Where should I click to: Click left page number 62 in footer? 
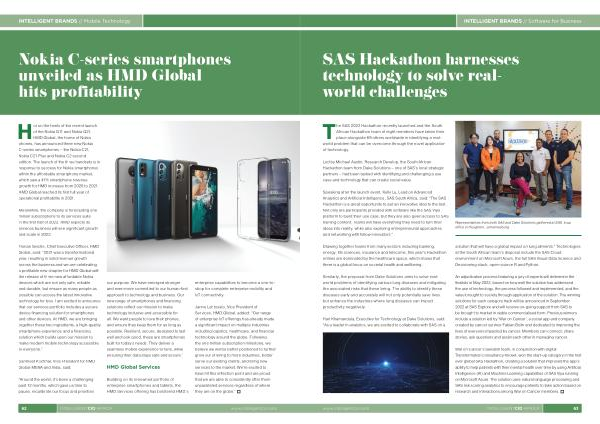[x=24, y=408]
